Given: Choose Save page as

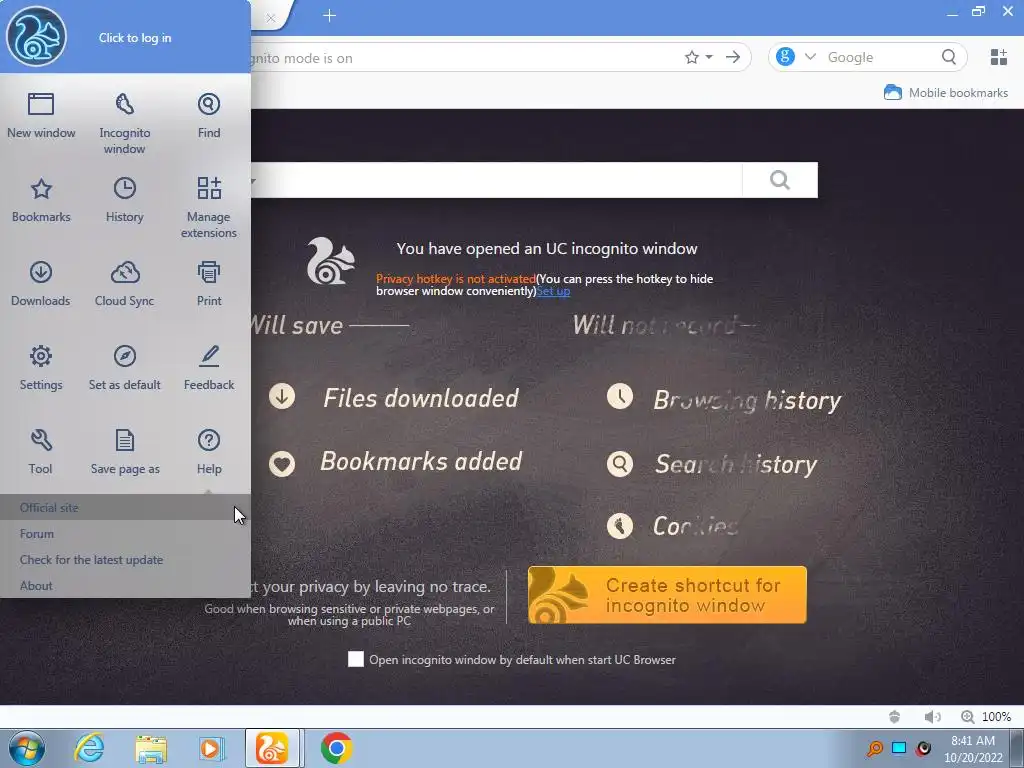Looking at the screenshot, I should coord(125,452).
